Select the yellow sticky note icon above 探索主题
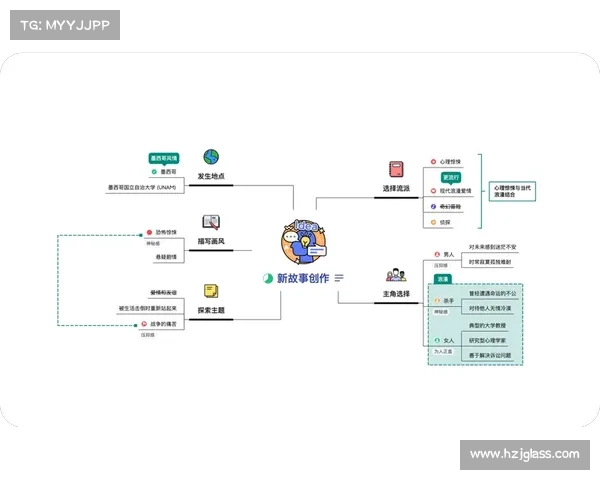Screen dimensions: 600x480 click(211, 291)
